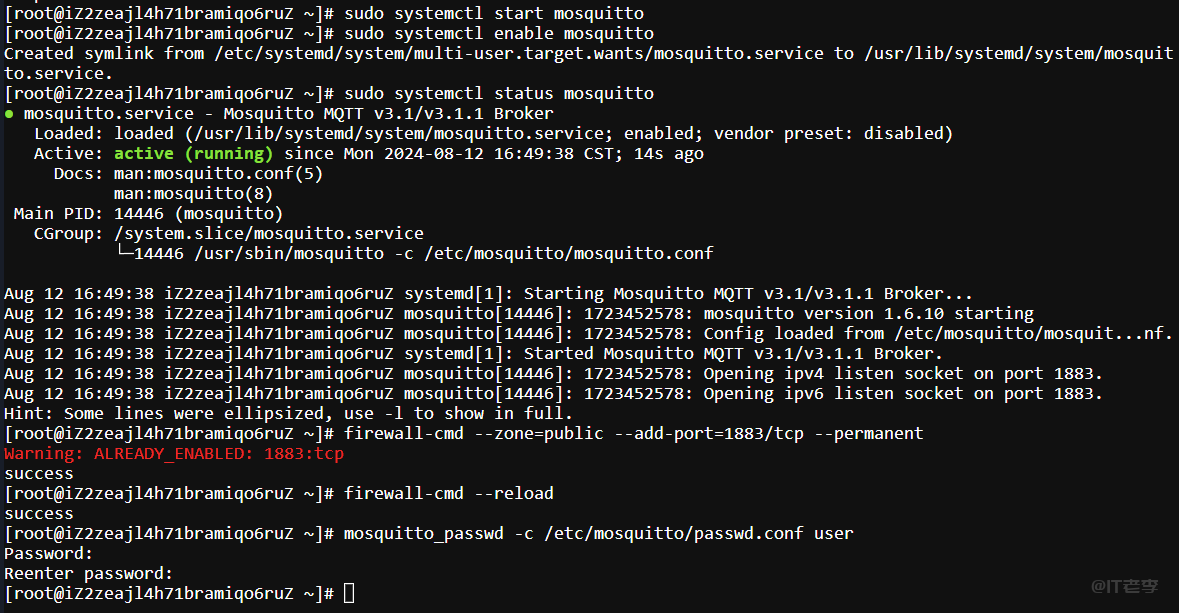This screenshot has height=613, width=1179.
Task: Click the watermark logo in the bottom-right corner
Action: click(1124, 586)
